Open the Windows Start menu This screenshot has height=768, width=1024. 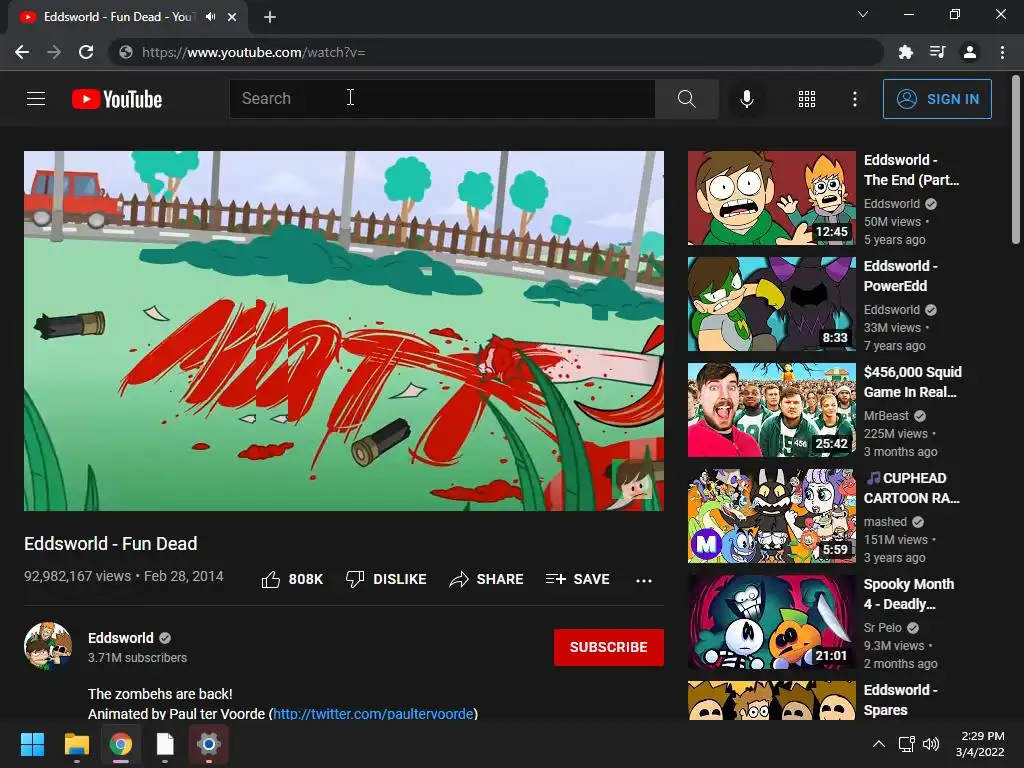point(32,744)
